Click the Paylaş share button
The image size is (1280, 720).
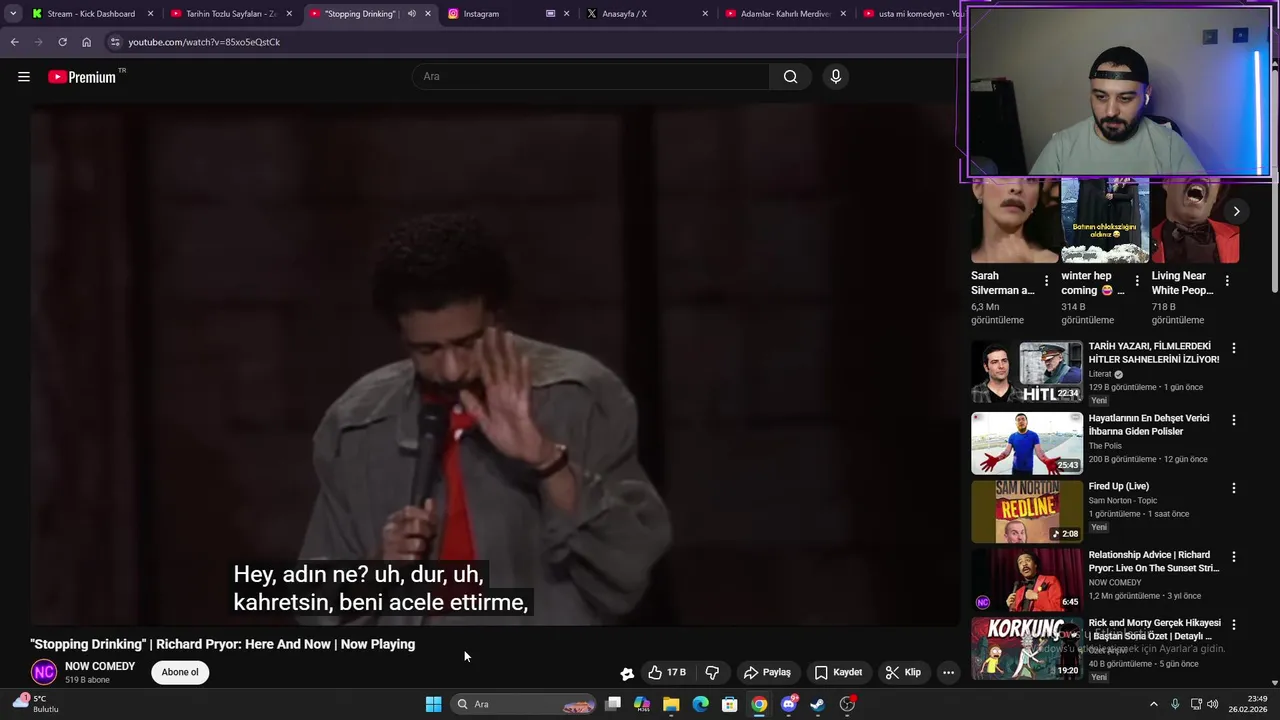point(767,672)
